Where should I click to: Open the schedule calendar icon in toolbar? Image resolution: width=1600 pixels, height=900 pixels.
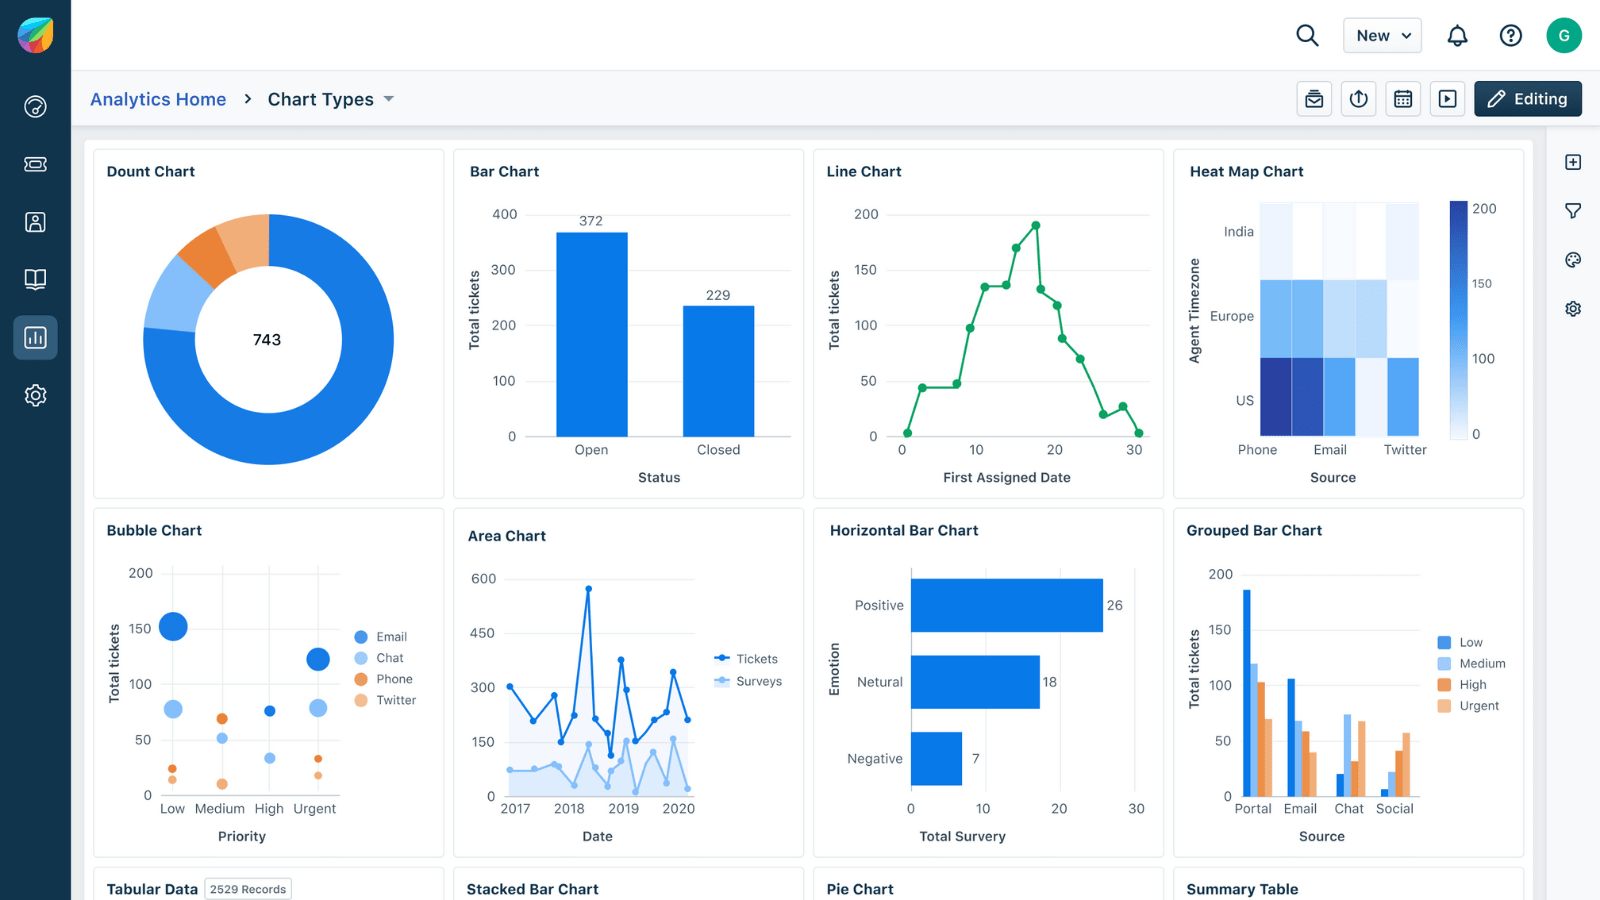pos(1403,99)
